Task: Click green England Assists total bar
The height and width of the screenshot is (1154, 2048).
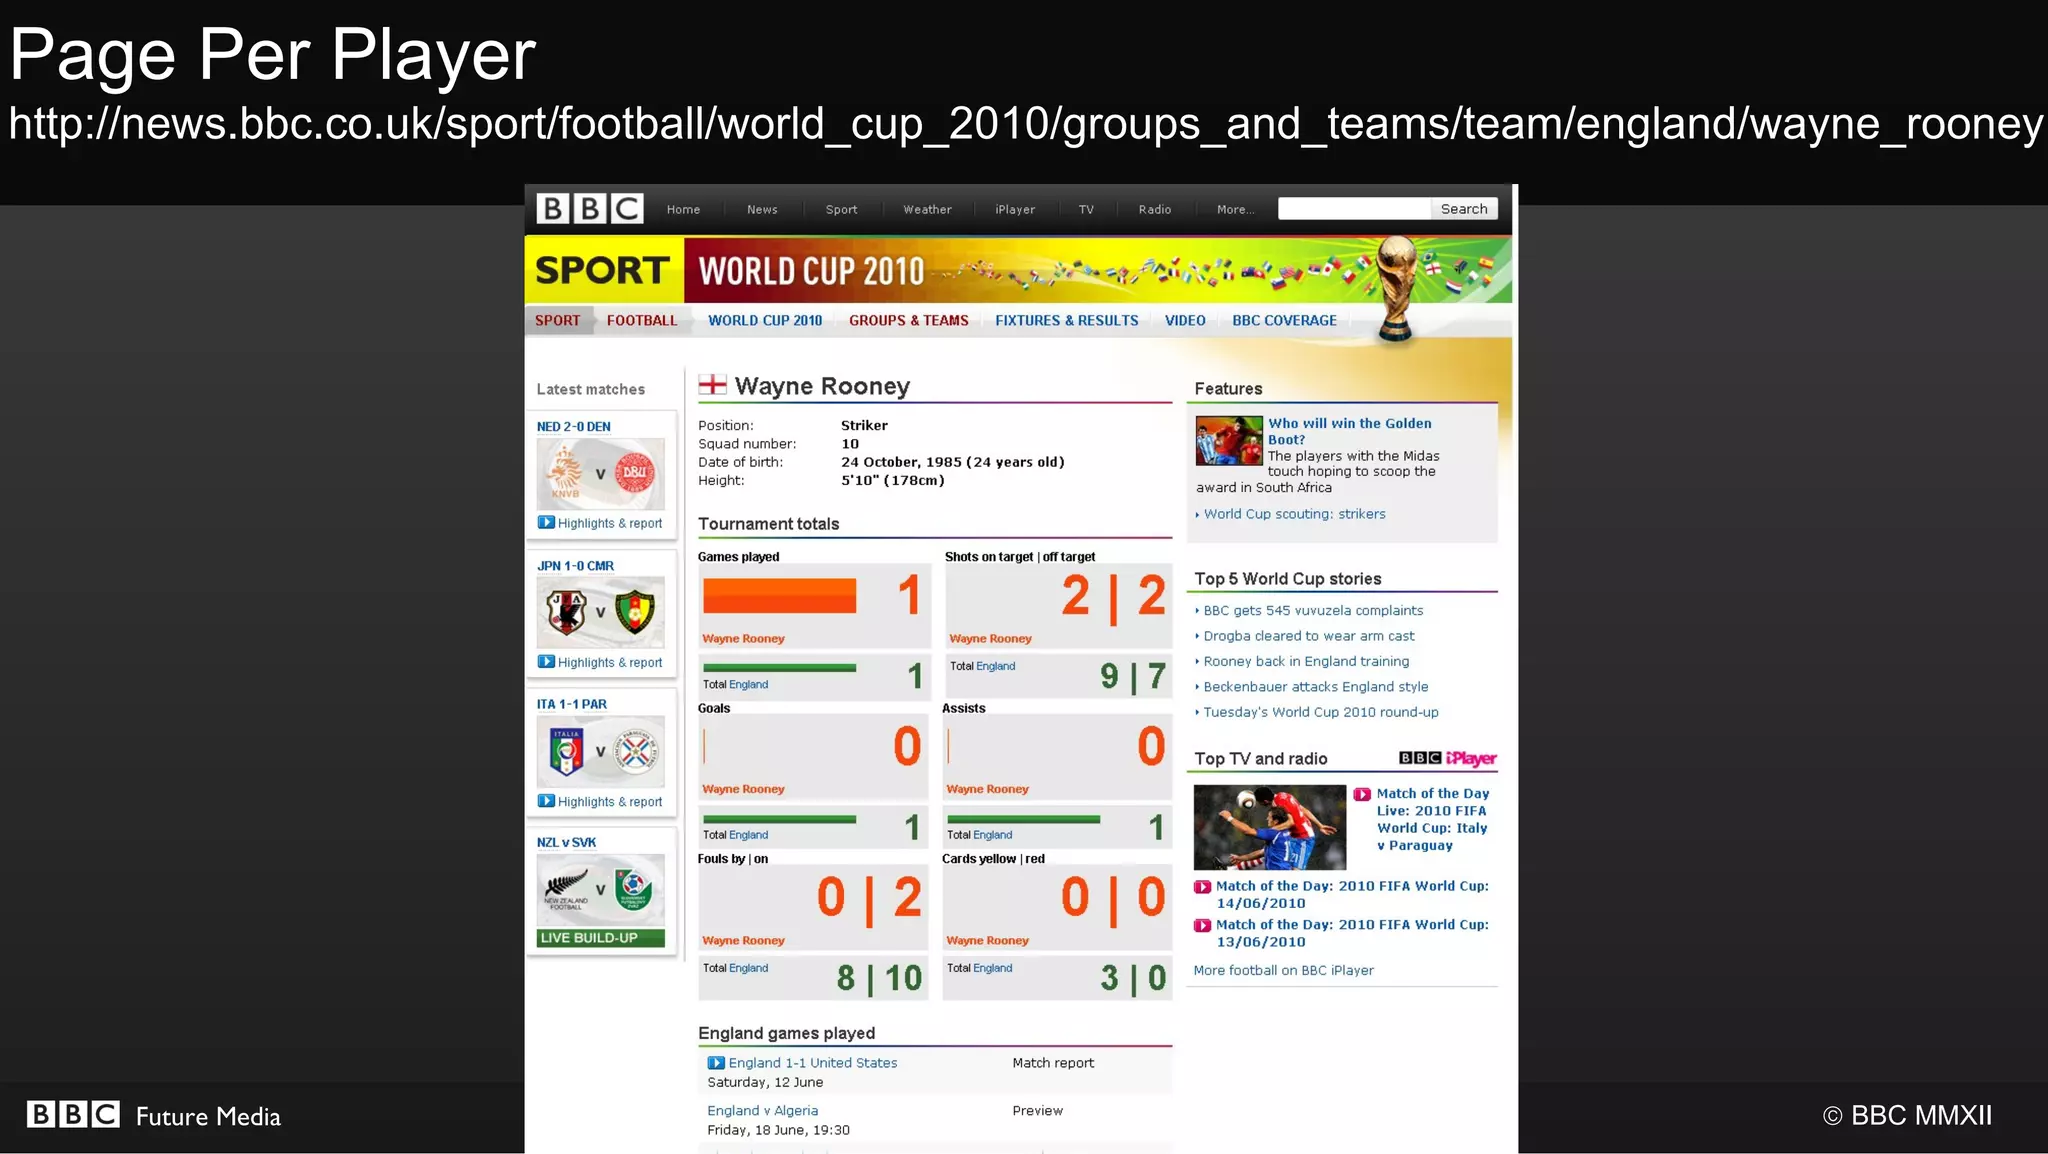Action: tap(1023, 819)
